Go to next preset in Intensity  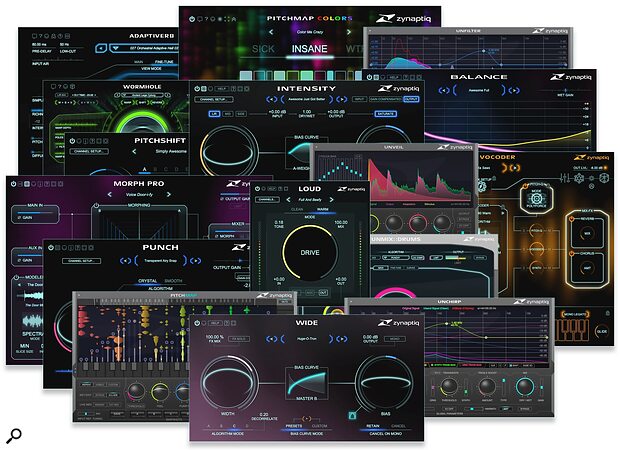[341, 99]
